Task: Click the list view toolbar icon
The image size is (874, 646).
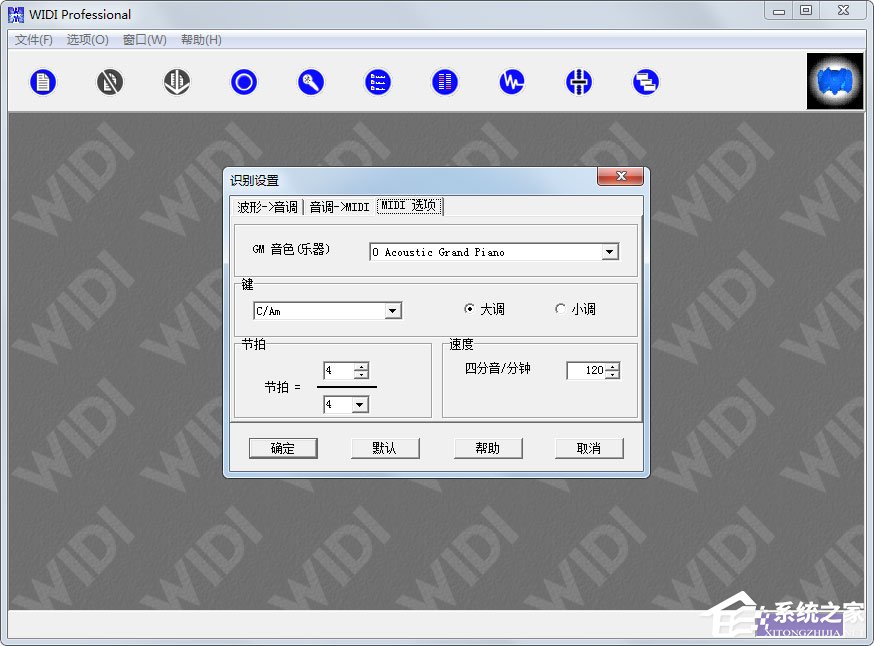Action: pos(377,82)
